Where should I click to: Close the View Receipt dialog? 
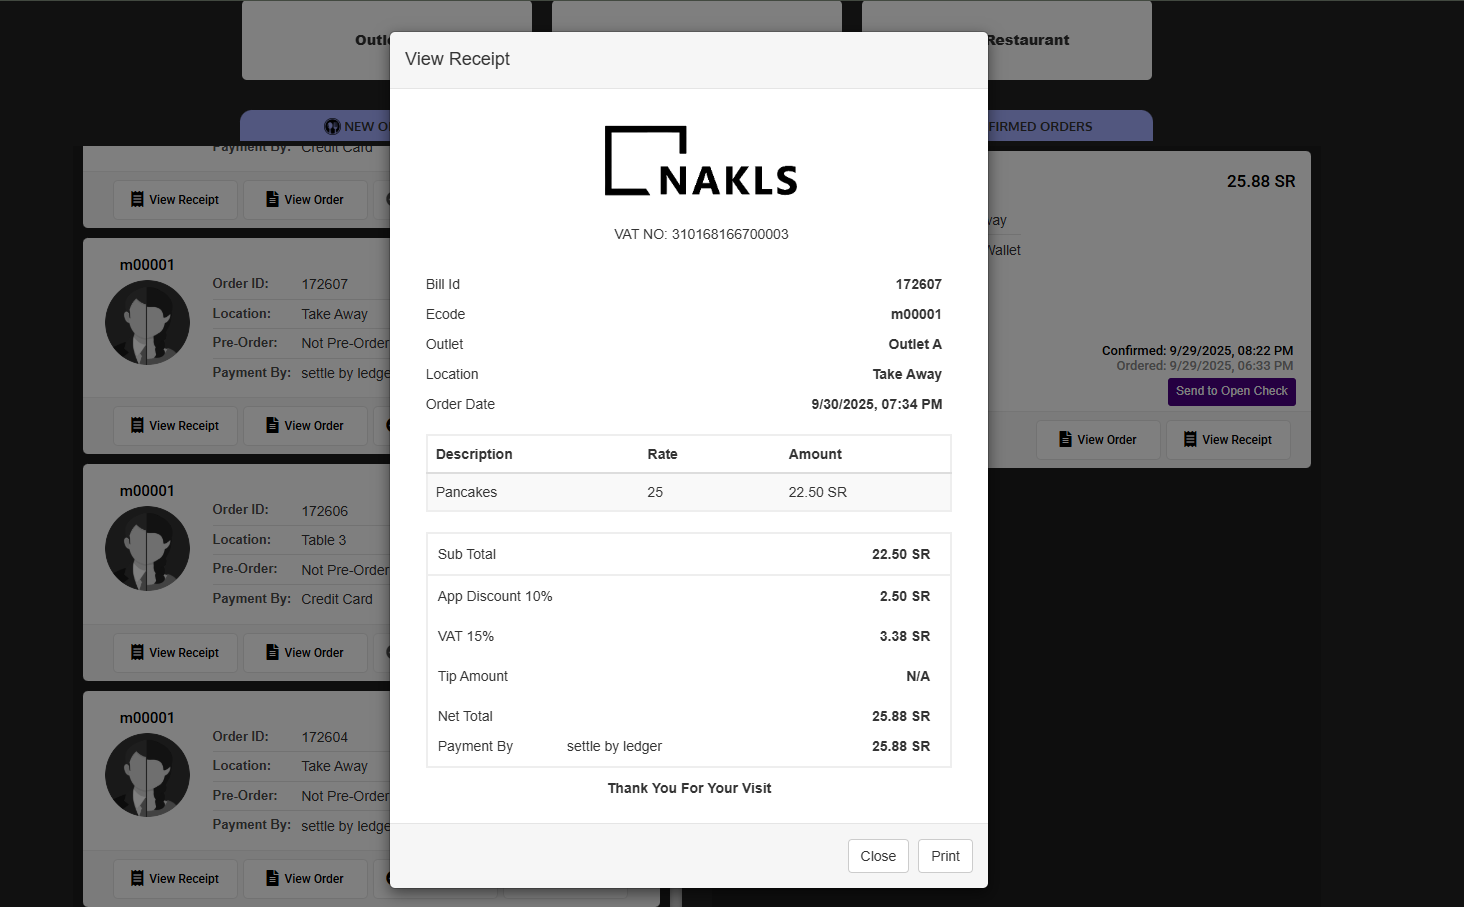click(877, 856)
